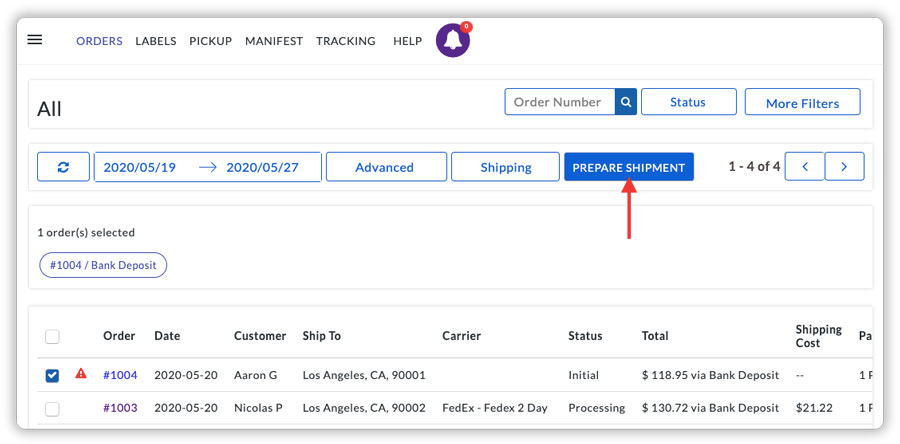900x444 pixels.
Task: Open the Advanced options dropdown
Action: point(385,167)
